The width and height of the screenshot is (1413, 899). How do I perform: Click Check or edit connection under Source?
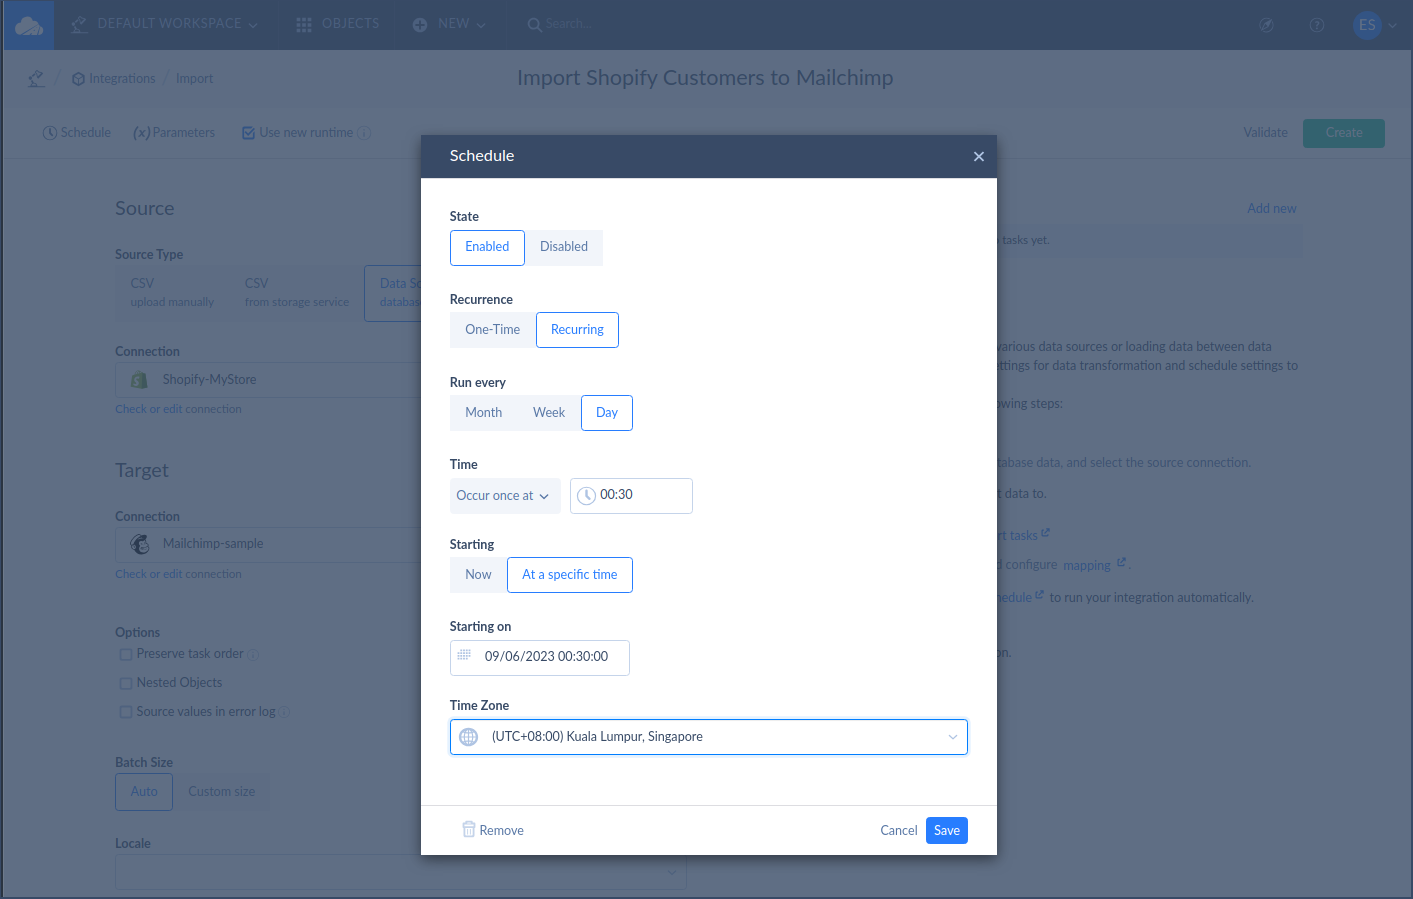(x=178, y=409)
